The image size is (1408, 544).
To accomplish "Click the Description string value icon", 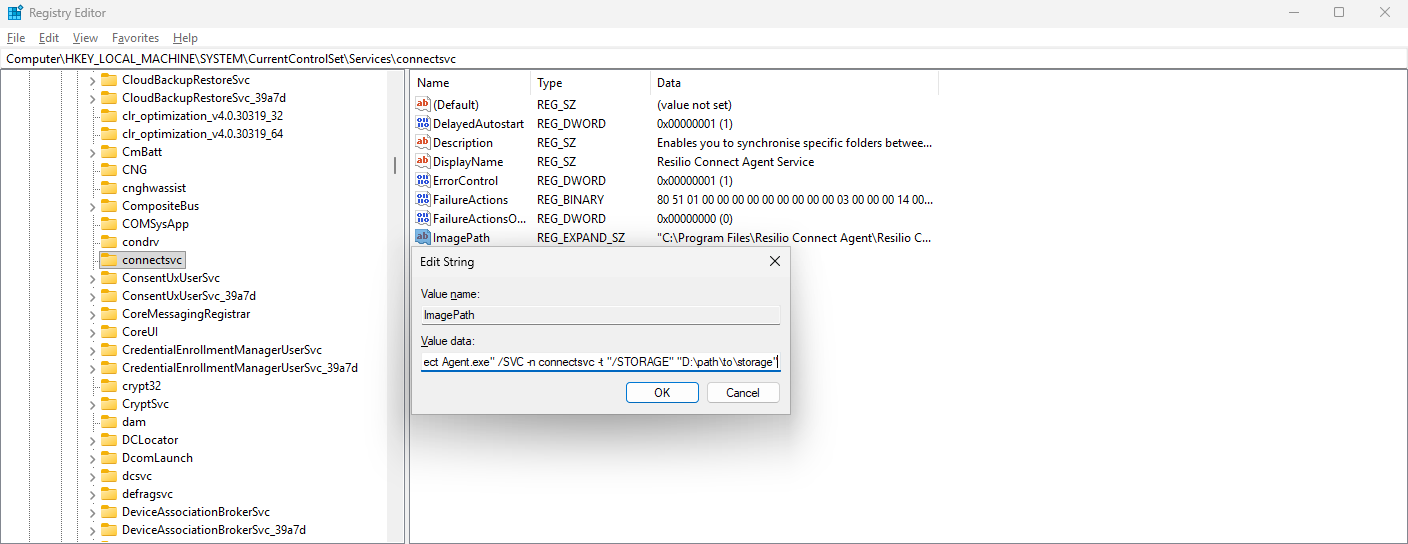I will coord(423,143).
